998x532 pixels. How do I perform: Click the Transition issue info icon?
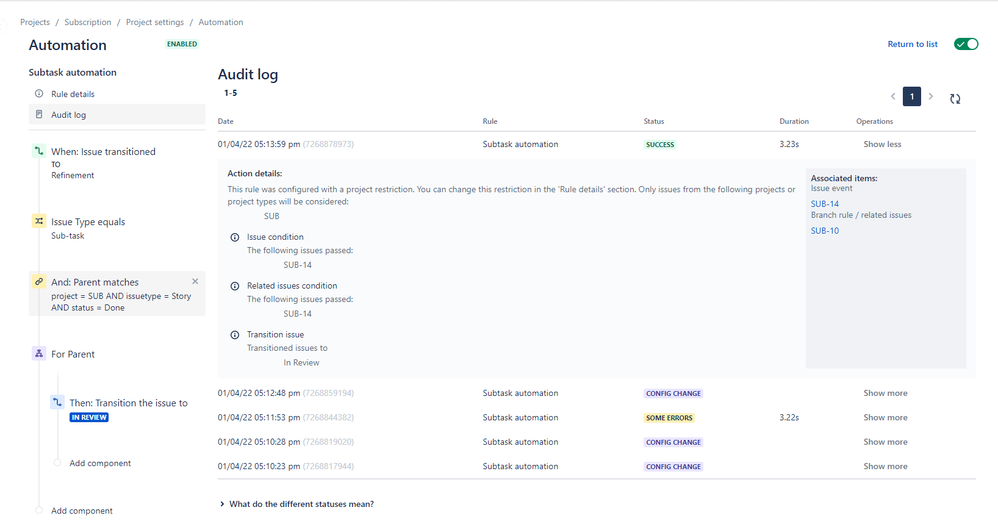[x=235, y=335]
